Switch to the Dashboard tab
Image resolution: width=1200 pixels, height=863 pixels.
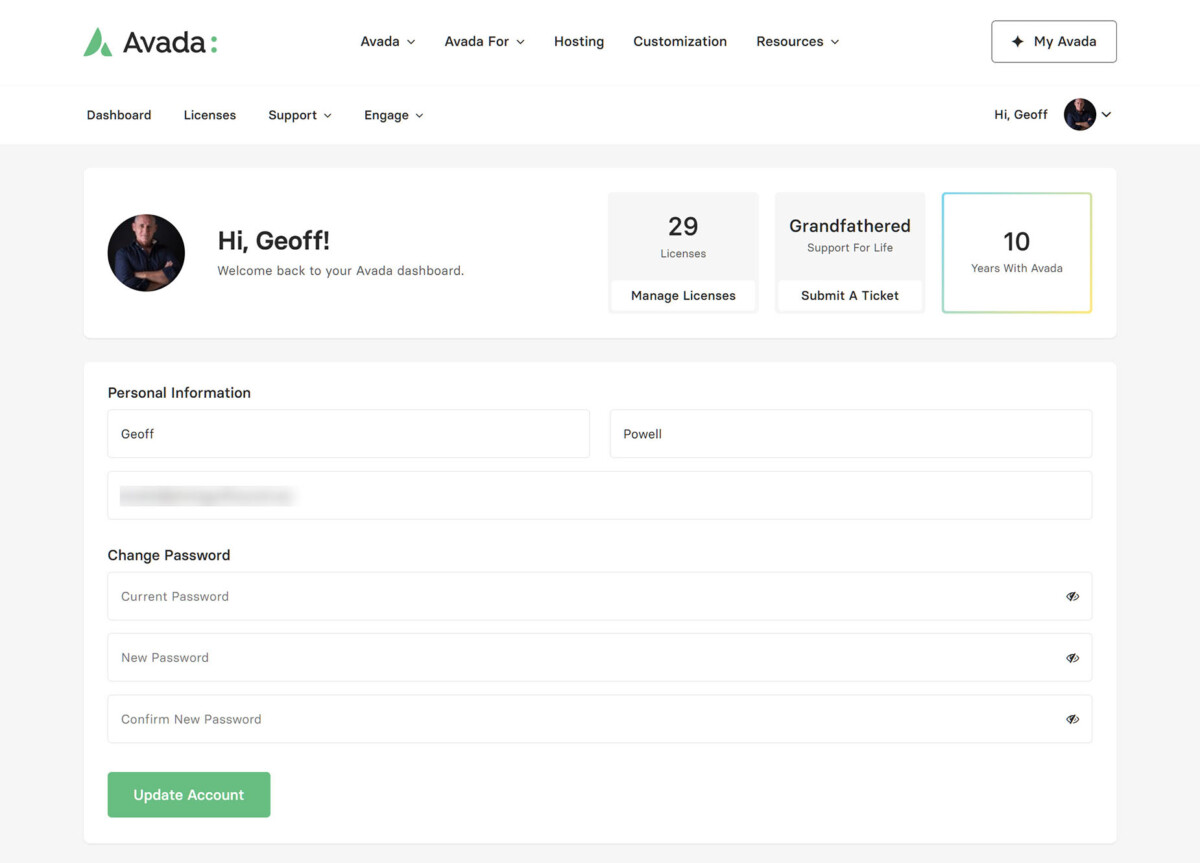click(x=119, y=116)
